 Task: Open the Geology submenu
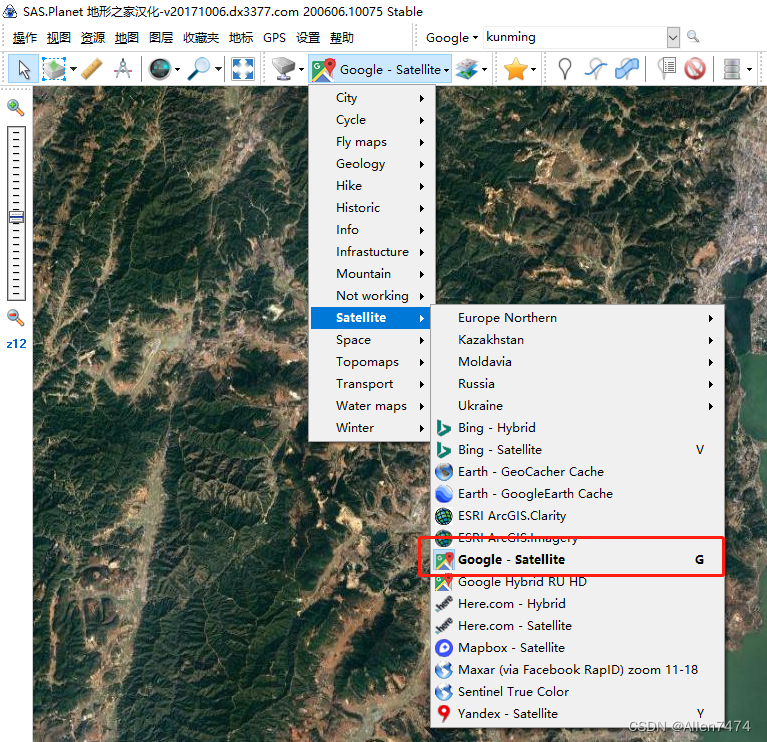pos(370,164)
